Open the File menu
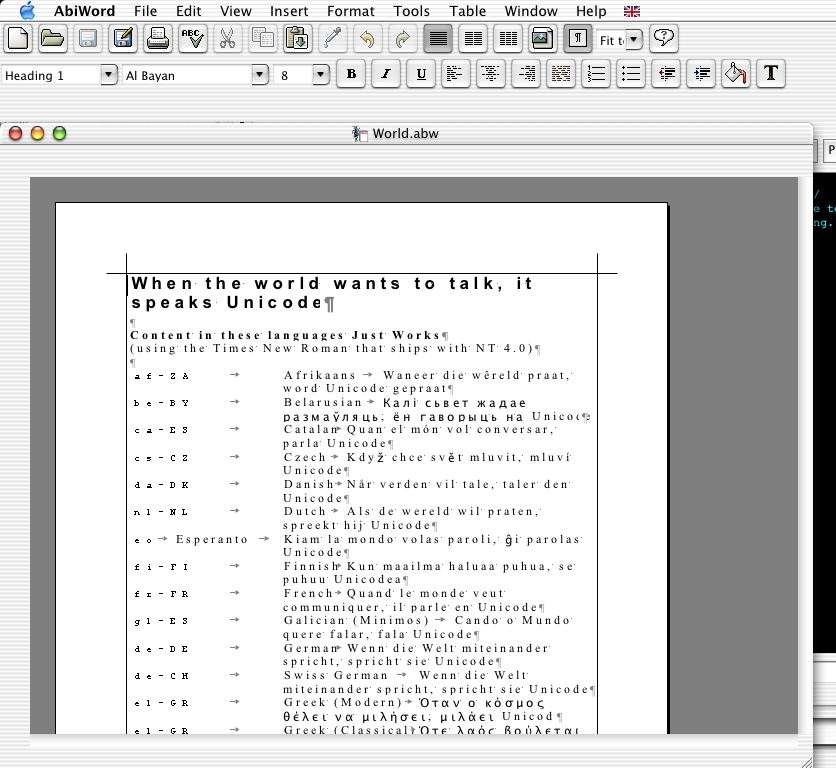Viewport: 836px width, 768px height. (146, 11)
